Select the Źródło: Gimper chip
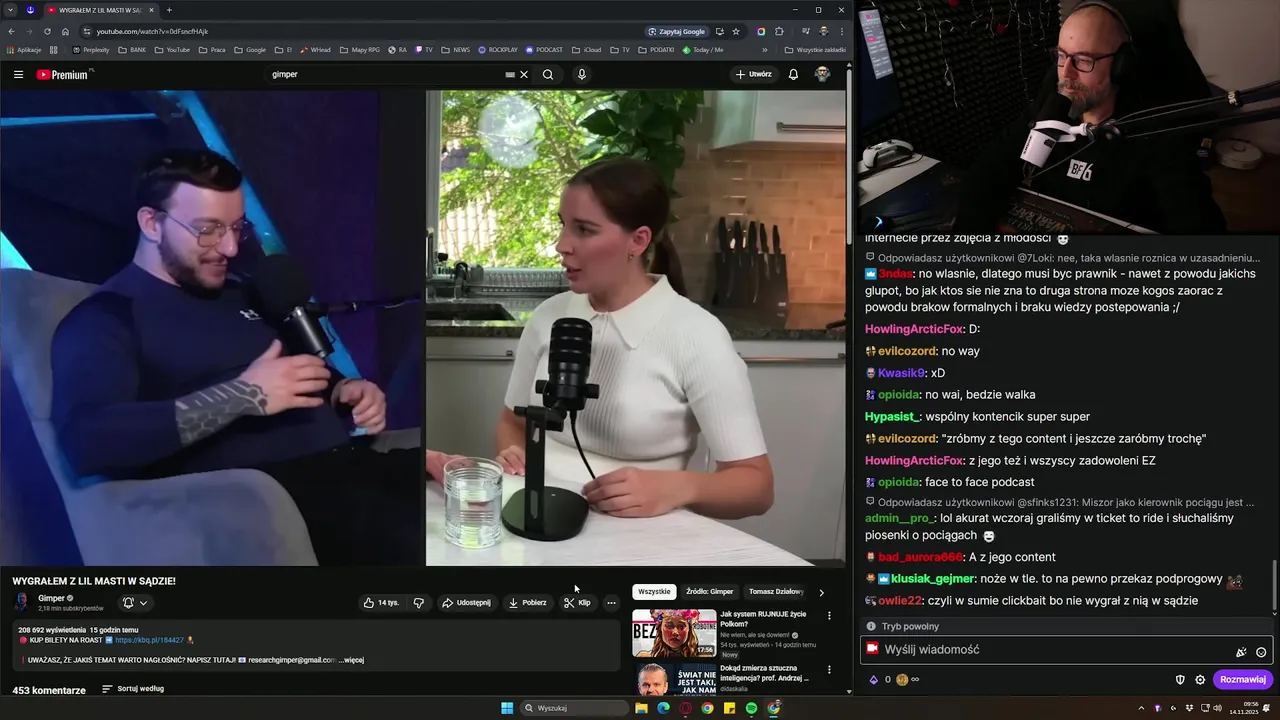 click(x=709, y=592)
